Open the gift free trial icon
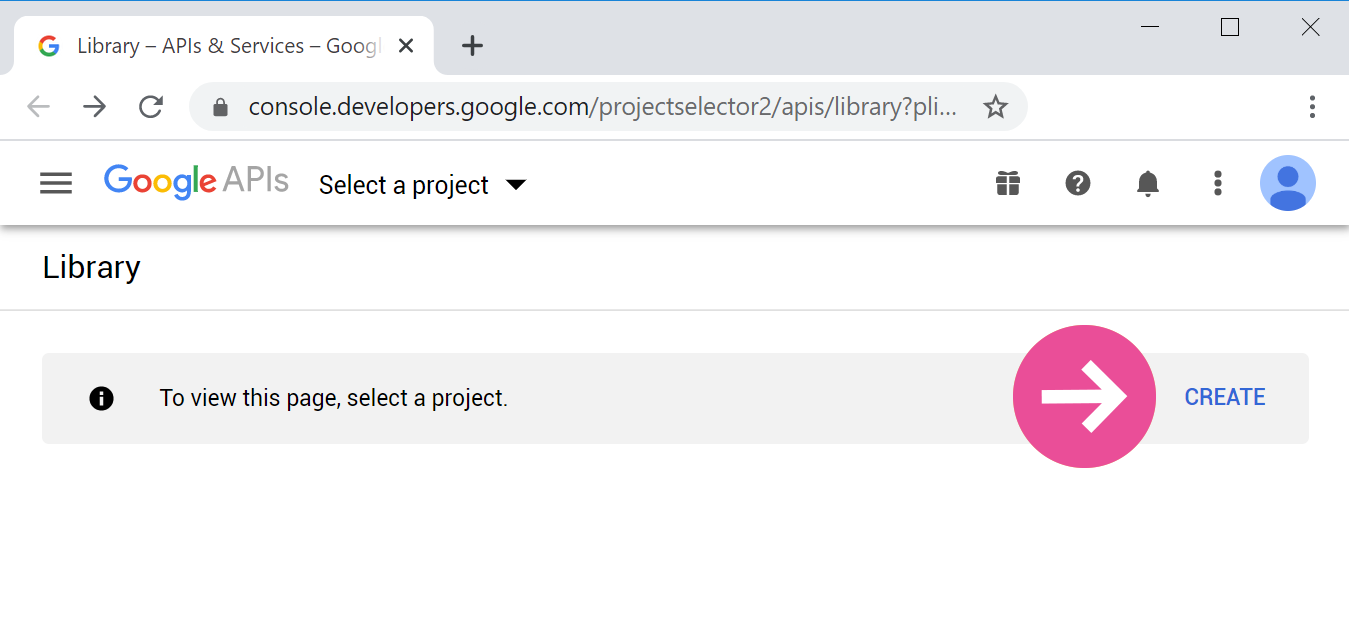Viewport: 1349px width, 629px height. 1008,183
